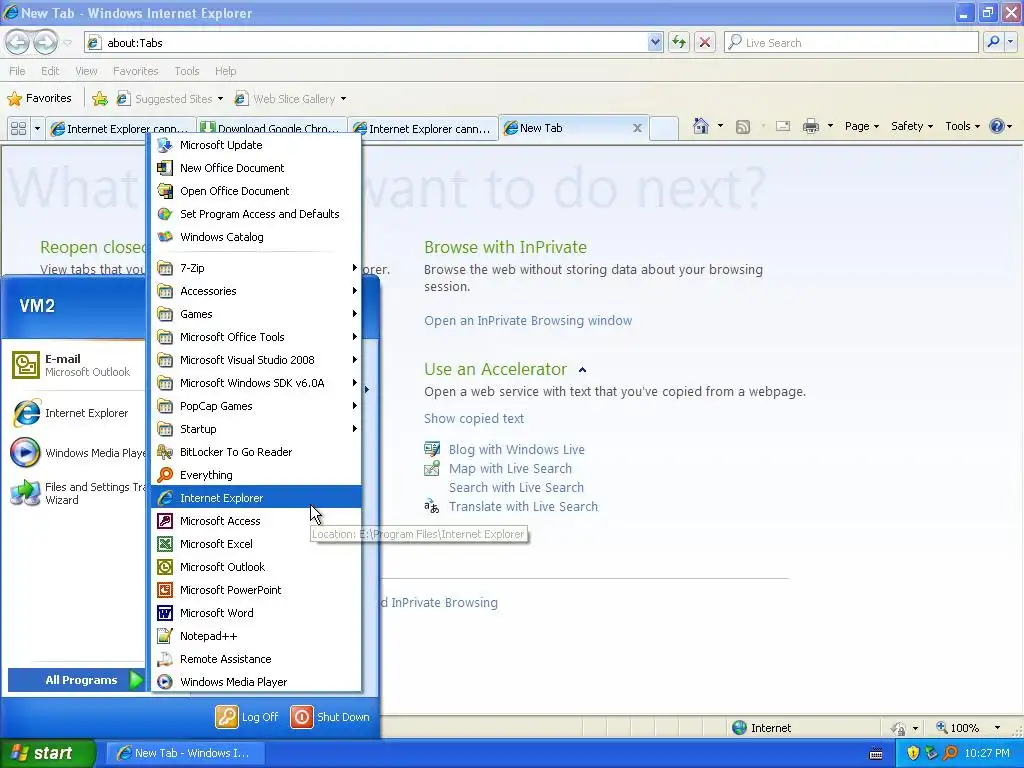Screen dimensions: 1024x768
Task: Launch the Everything search program
Action: [256, 475]
